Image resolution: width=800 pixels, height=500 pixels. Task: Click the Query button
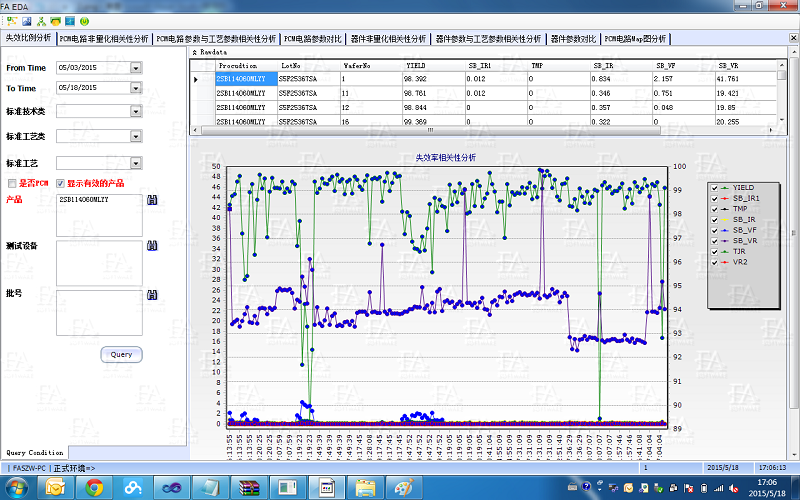(121, 354)
